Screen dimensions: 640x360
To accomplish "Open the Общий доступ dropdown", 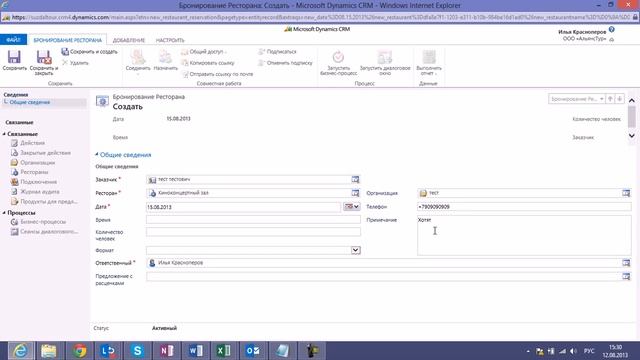I will [x=204, y=52].
